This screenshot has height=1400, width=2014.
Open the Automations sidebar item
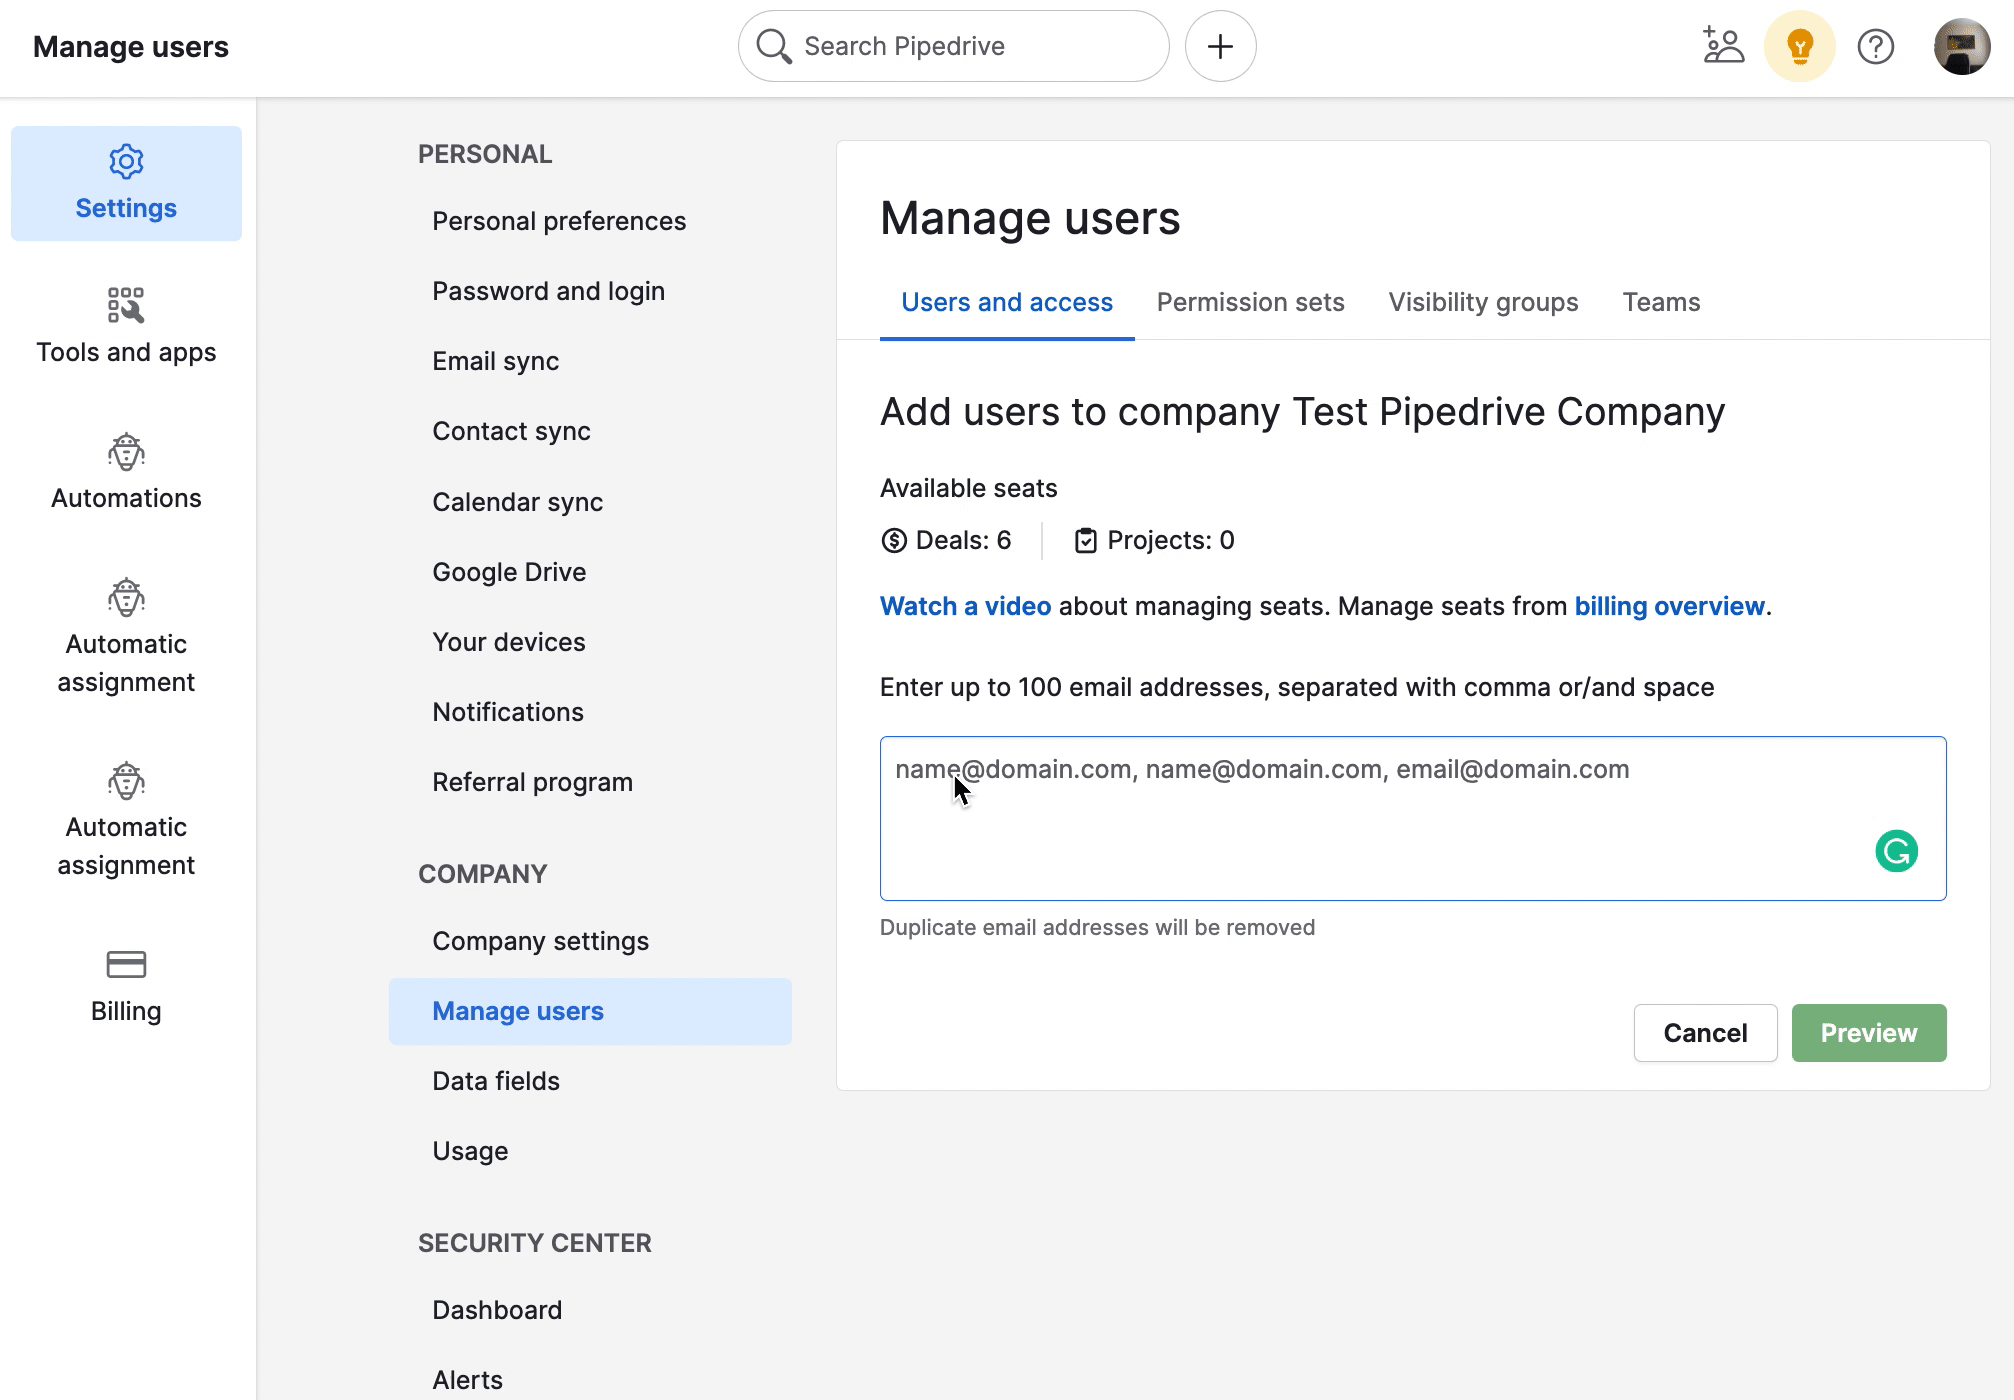point(126,473)
